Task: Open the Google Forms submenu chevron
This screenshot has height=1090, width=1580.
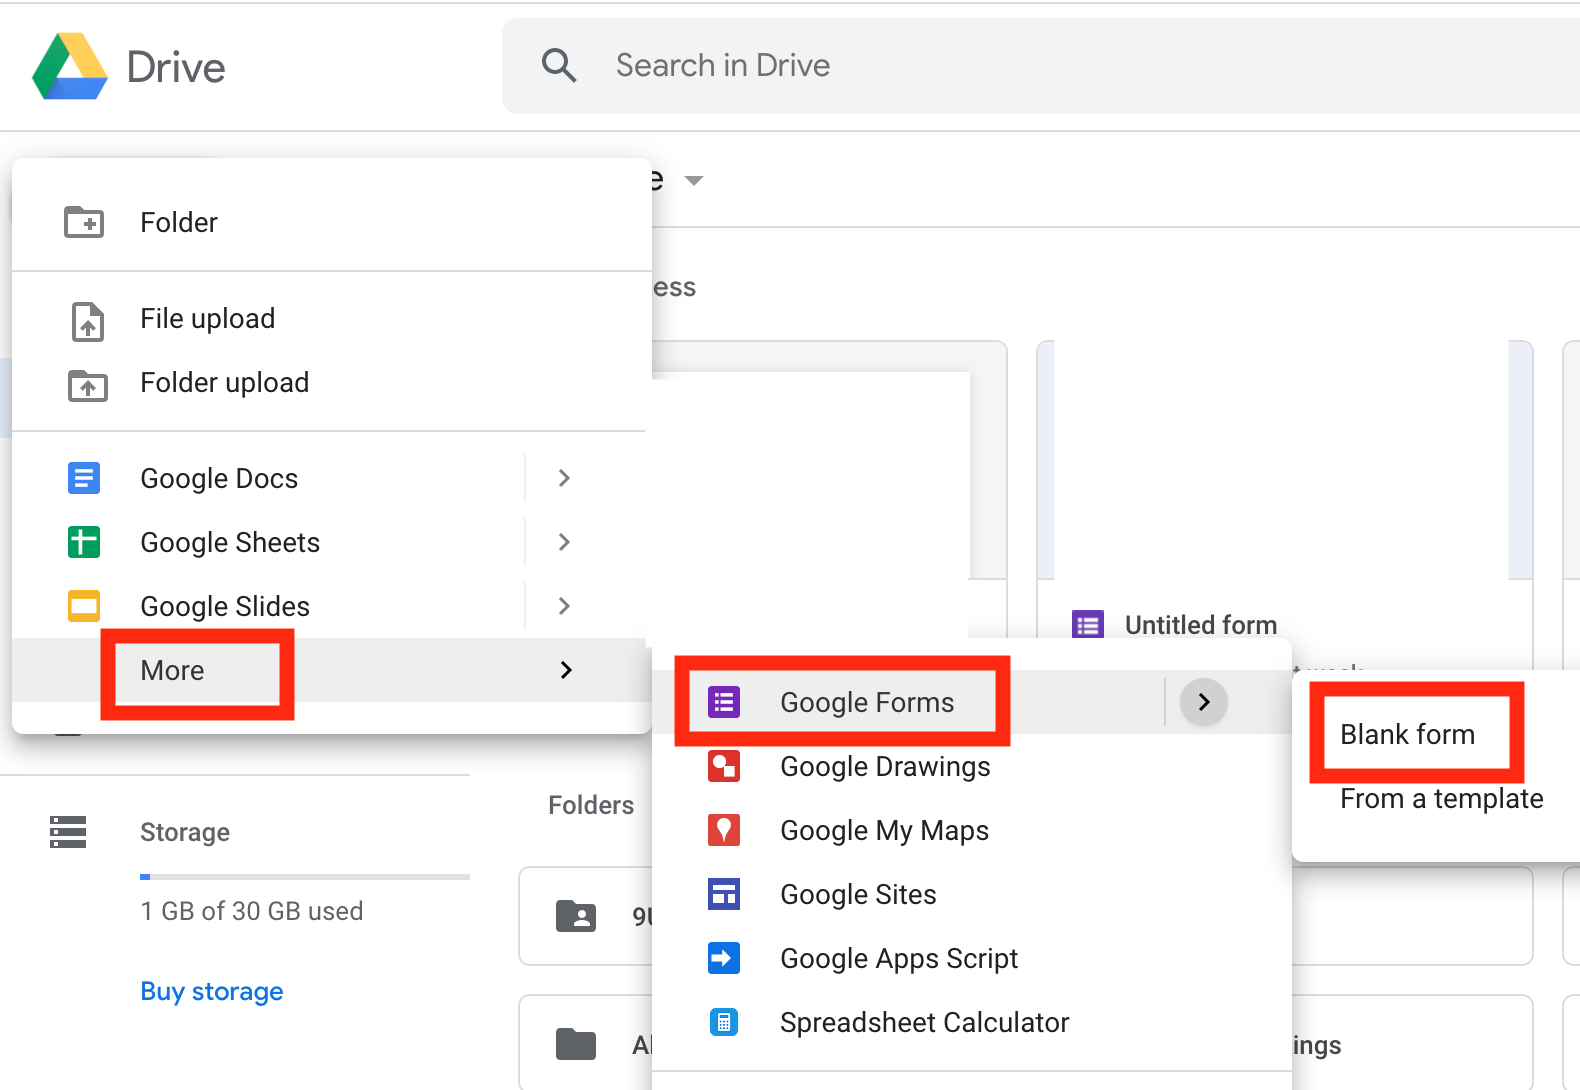Action: click(1204, 702)
